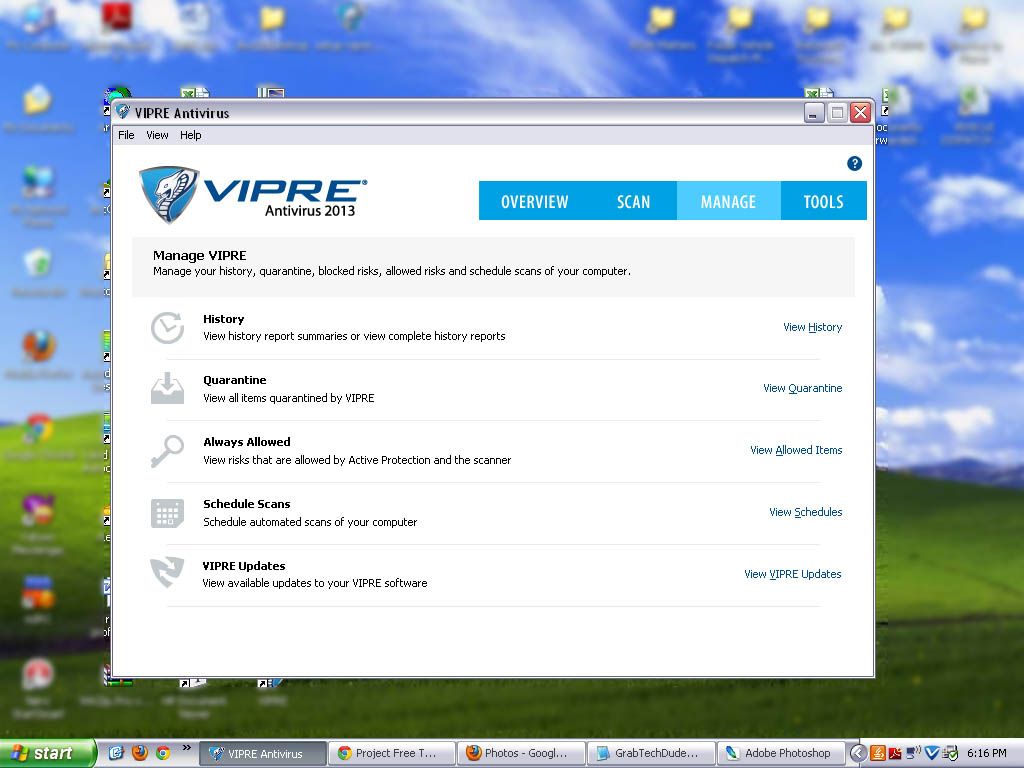The height and width of the screenshot is (768, 1024).
Task: Click the View VIPRE Updates link
Action: (793, 574)
